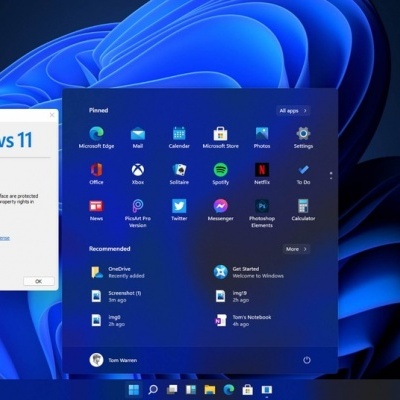The width and height of the screenshot is (400, 400).
Task: Launch PicsArt Pro Version
Action: click(x=138, y=213)
